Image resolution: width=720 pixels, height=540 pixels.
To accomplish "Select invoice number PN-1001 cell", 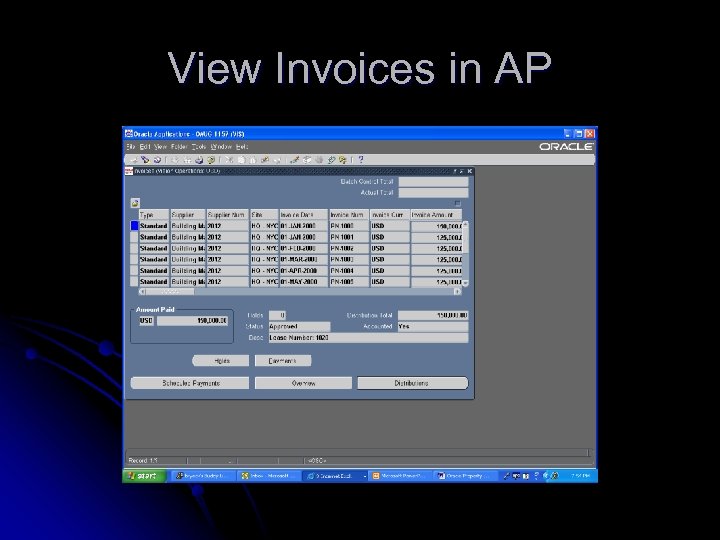I will (x=349, y=237).
